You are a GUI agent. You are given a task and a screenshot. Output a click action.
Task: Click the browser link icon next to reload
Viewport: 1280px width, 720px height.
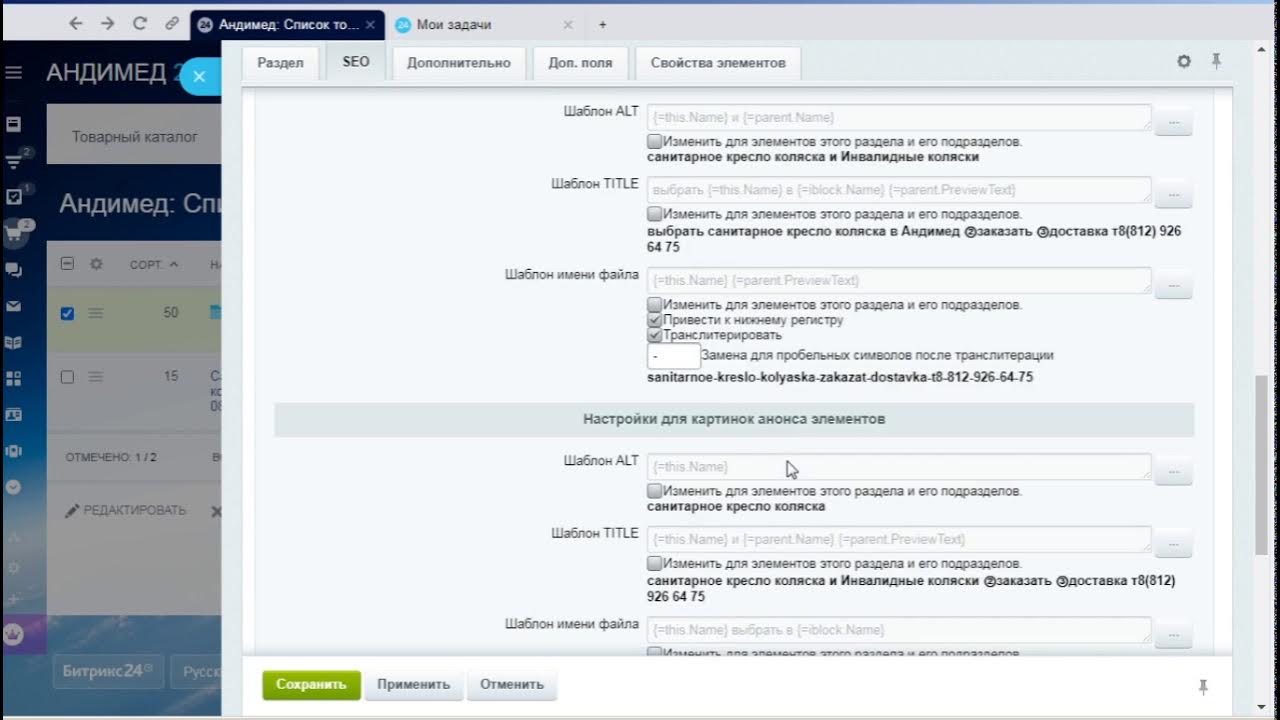tap(172, 24)
